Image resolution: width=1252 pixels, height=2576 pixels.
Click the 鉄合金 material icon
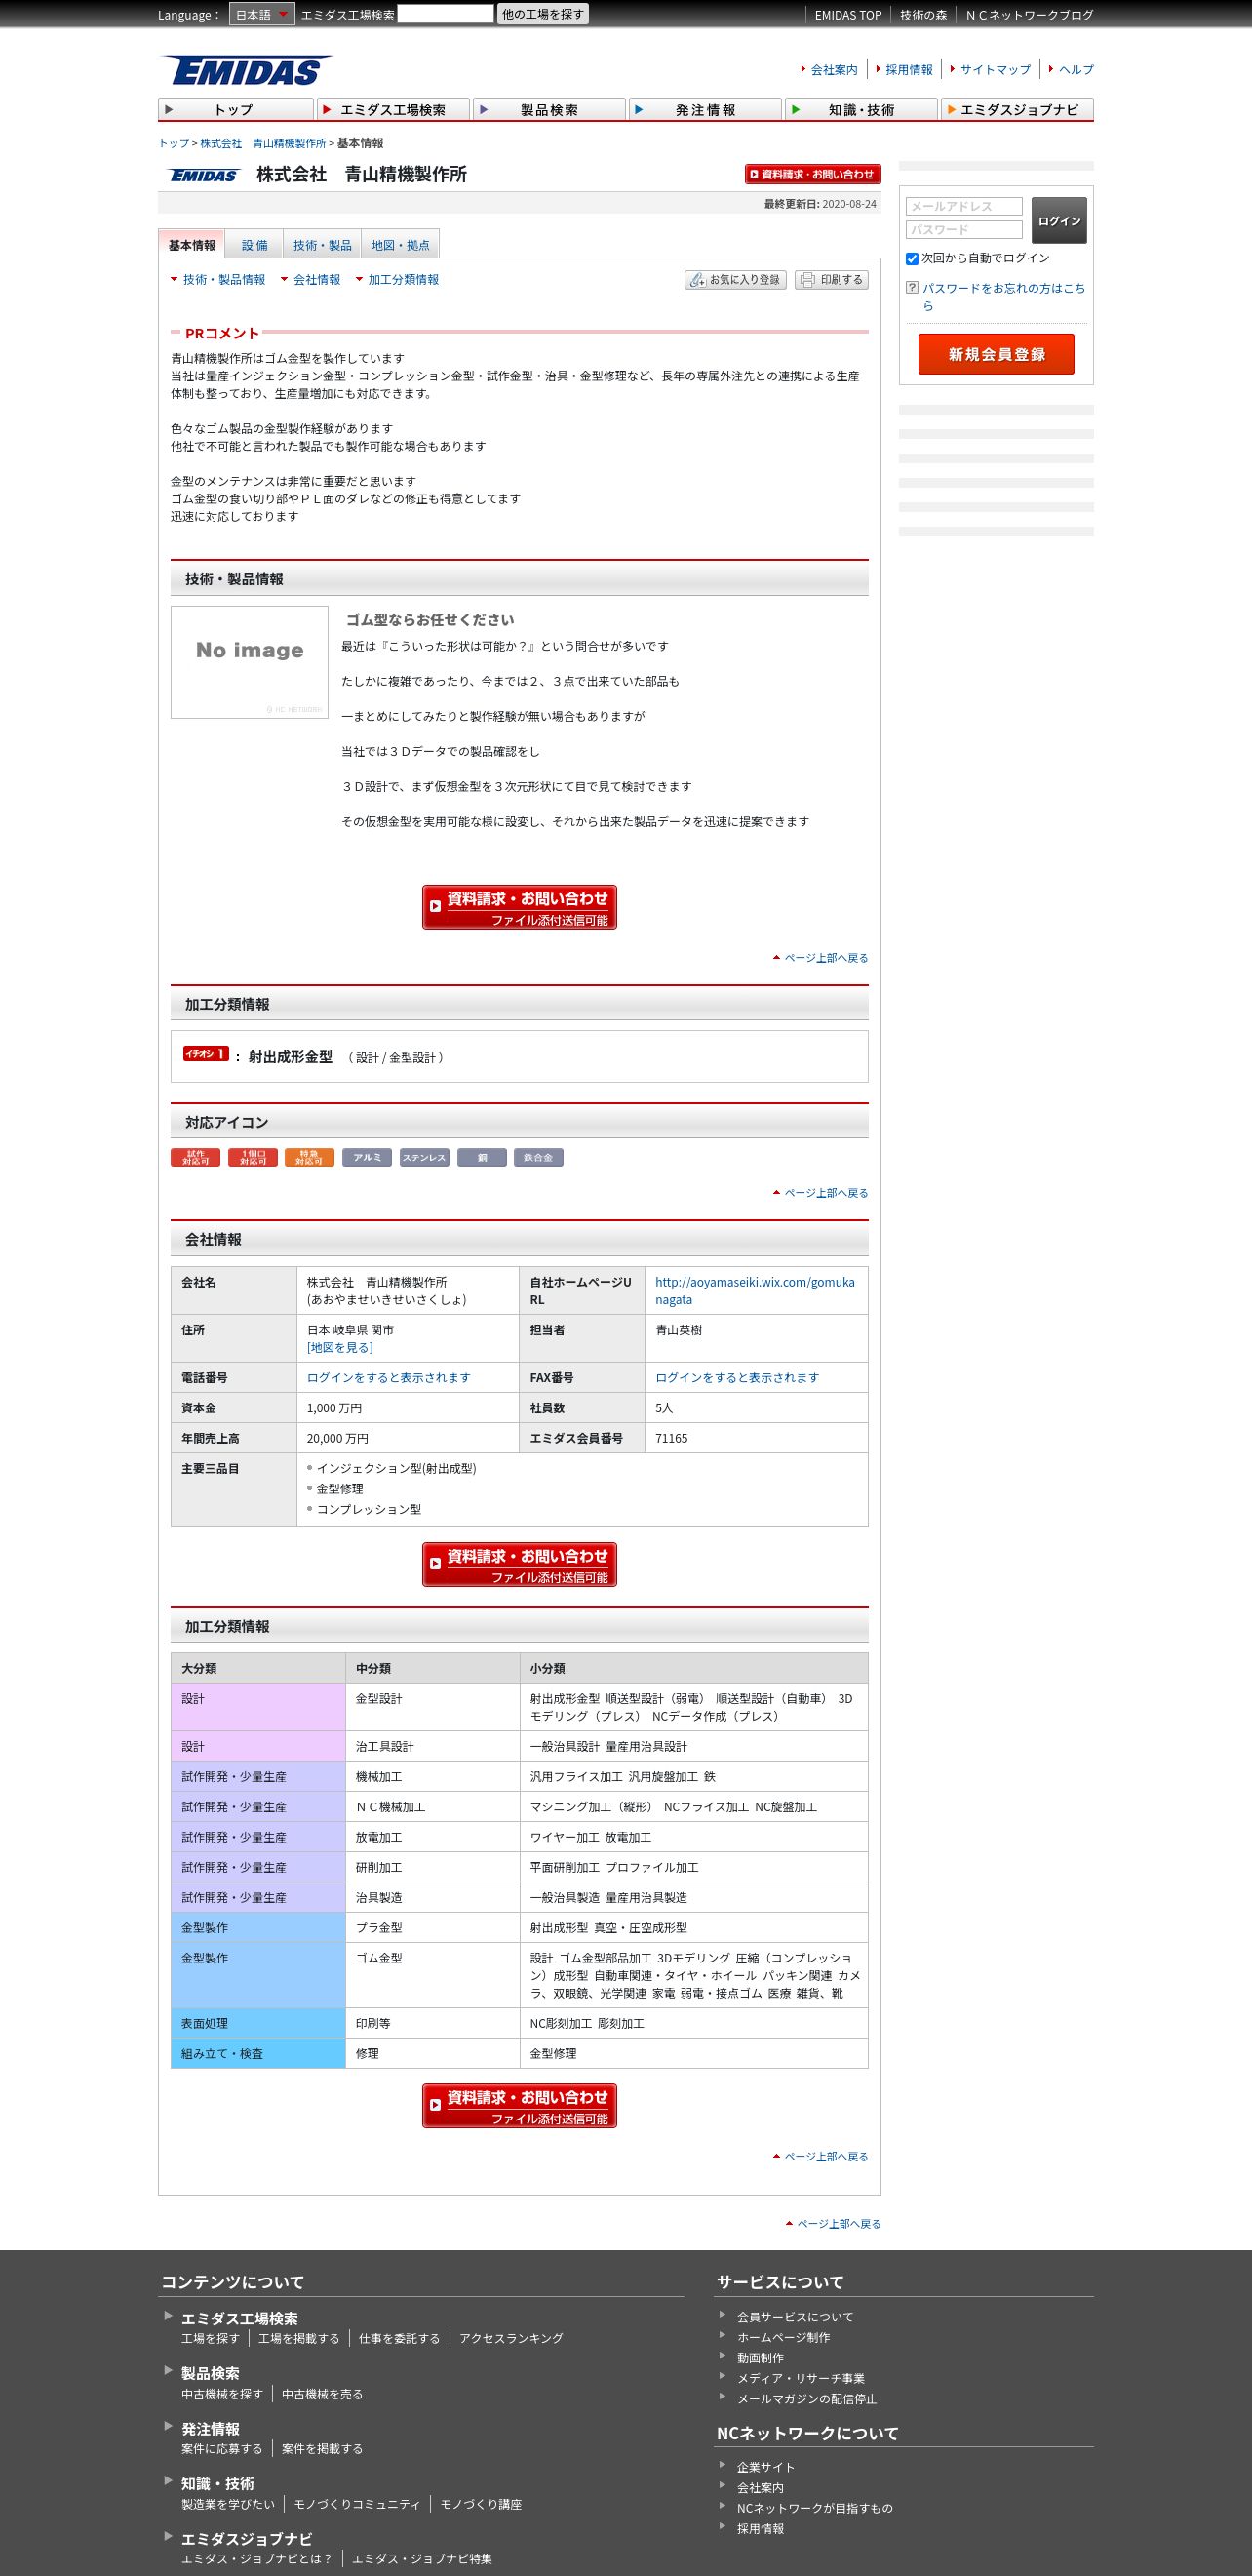[x=539, y=1157]
